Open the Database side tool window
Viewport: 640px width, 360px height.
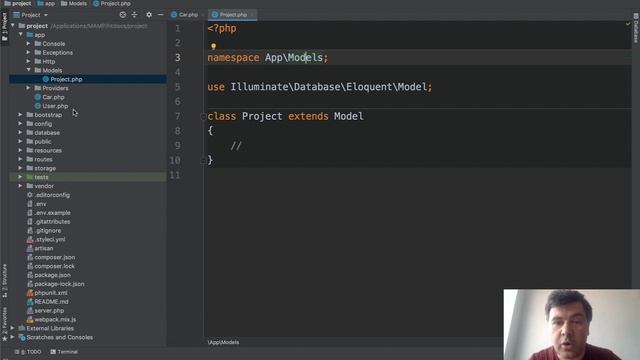click(x=636, y=28)
